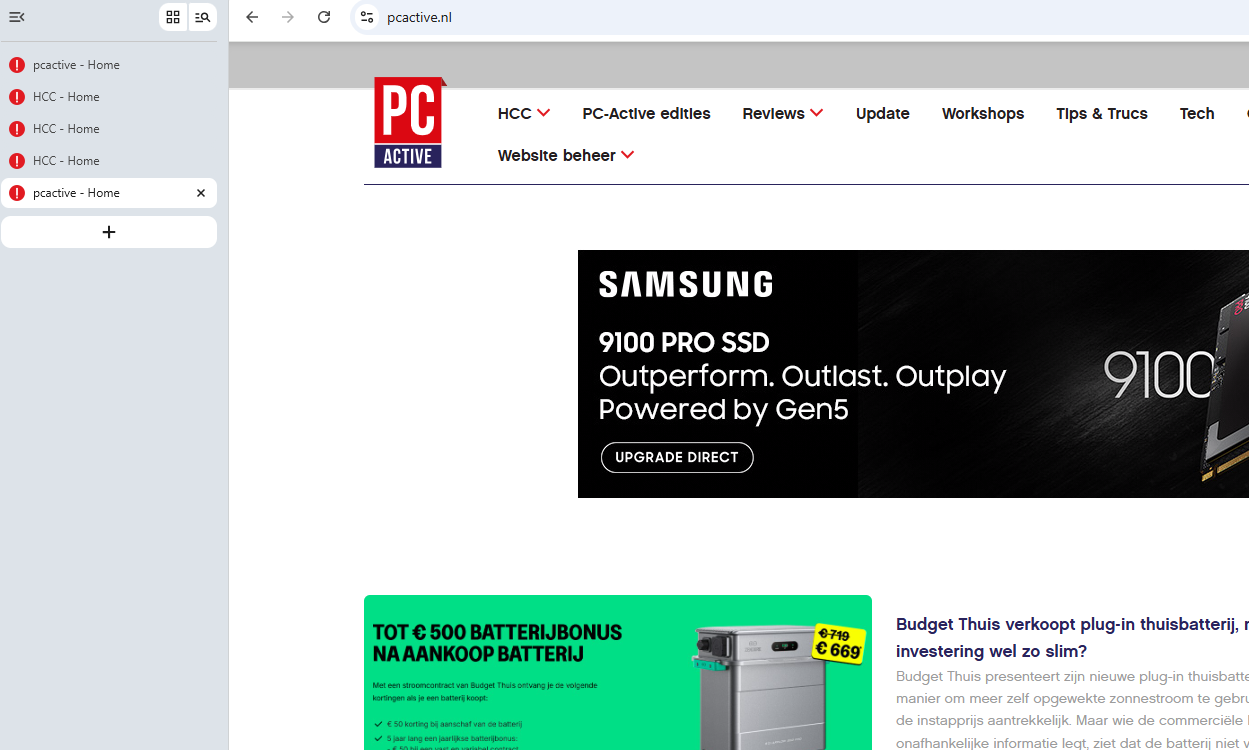
Task: Open the Update menu item
Action: (882, 114)
